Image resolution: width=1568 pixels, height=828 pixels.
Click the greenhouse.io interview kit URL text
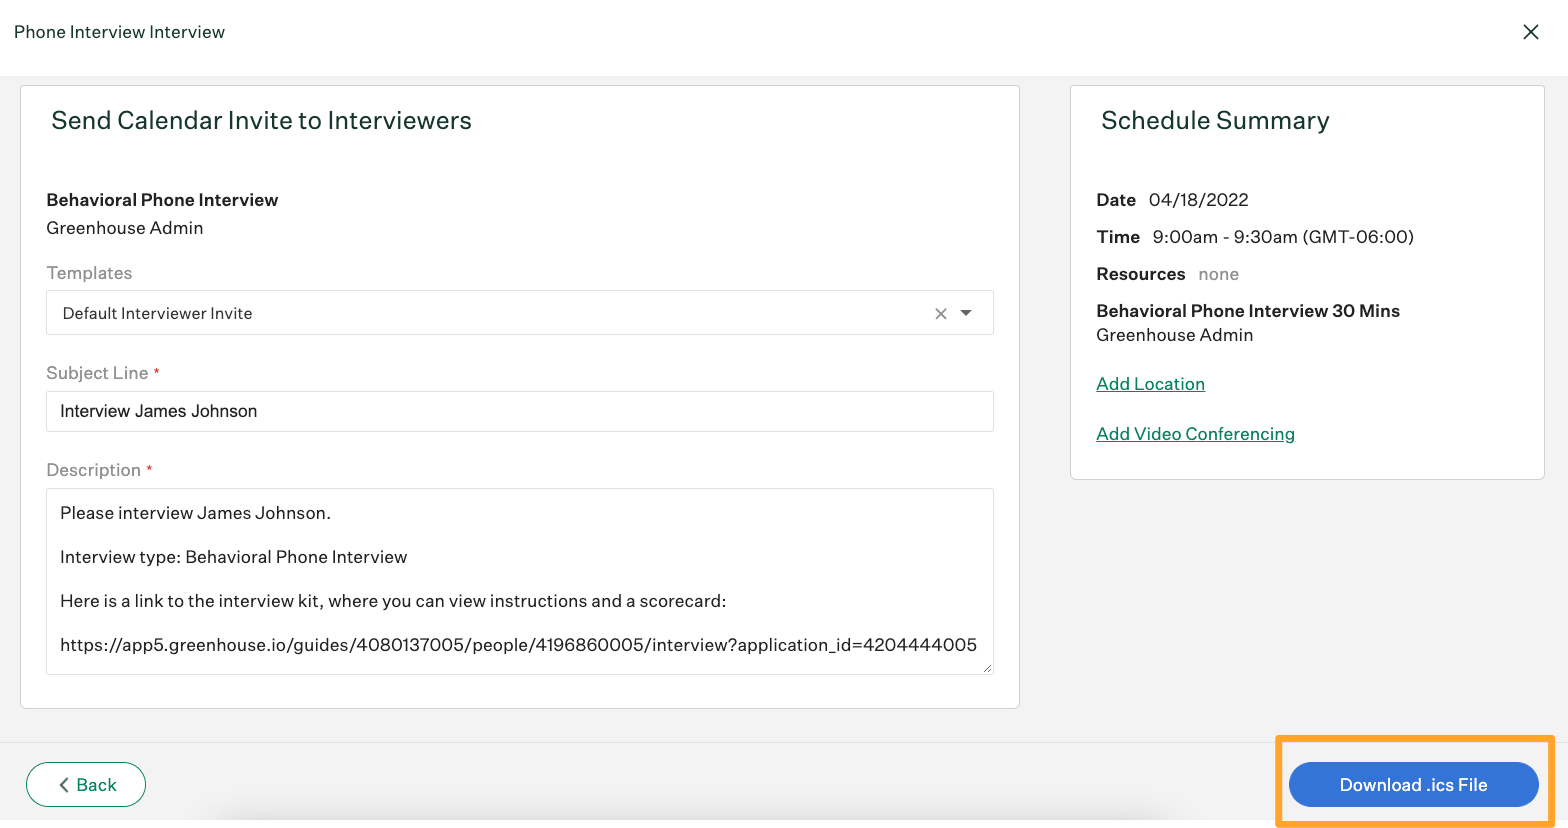pyautogui.click(x=518, y=645)
